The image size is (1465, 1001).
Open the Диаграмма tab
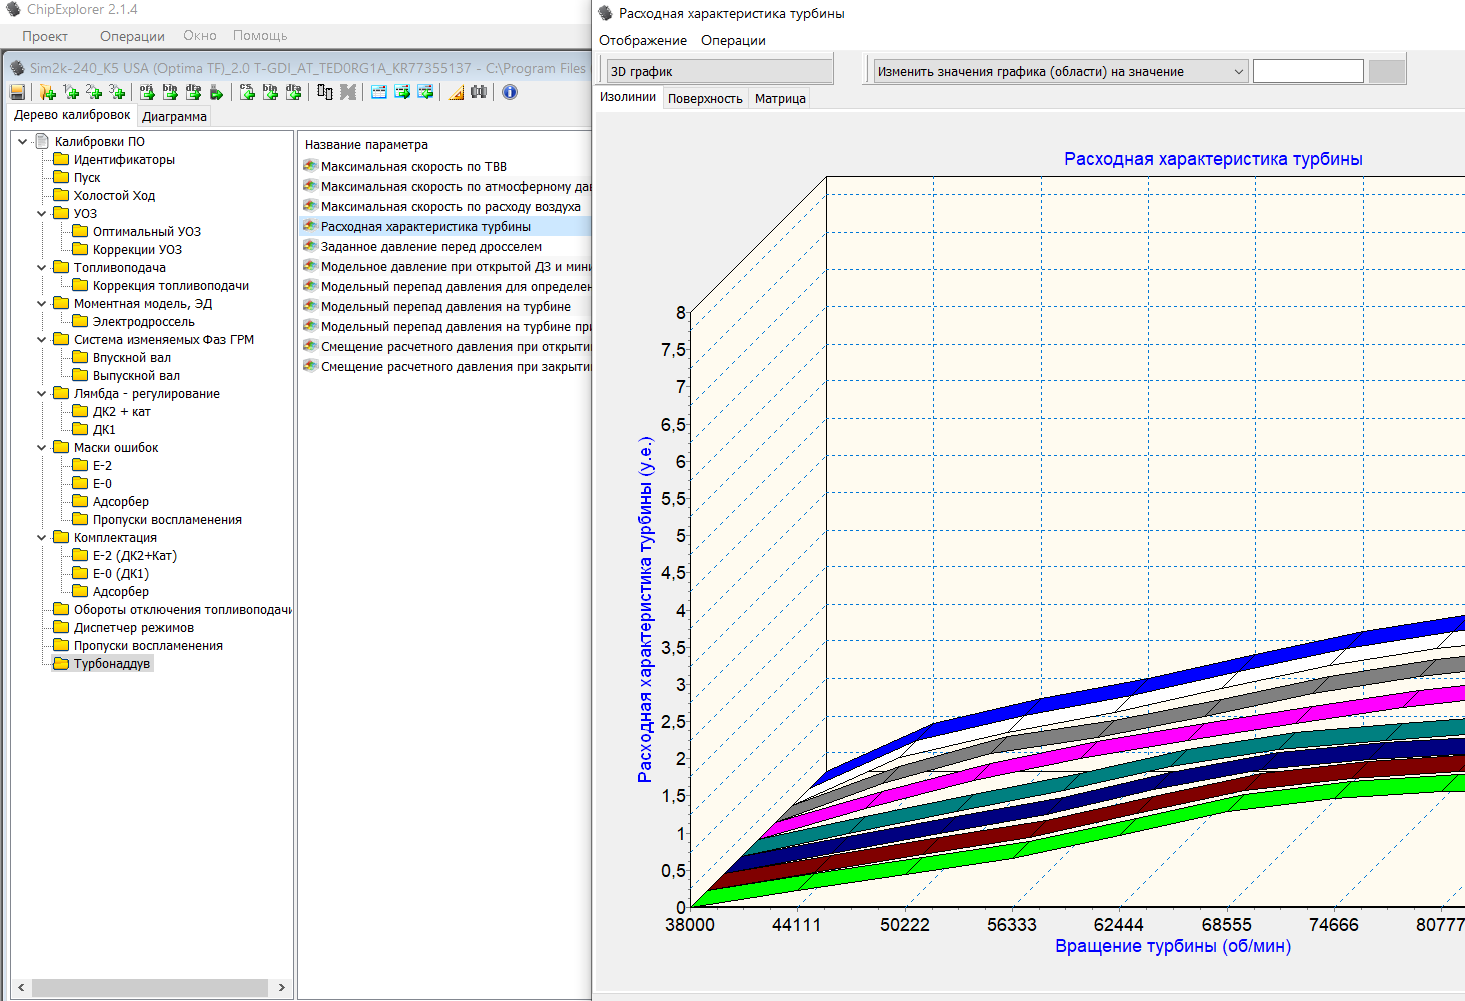(174, 117)
